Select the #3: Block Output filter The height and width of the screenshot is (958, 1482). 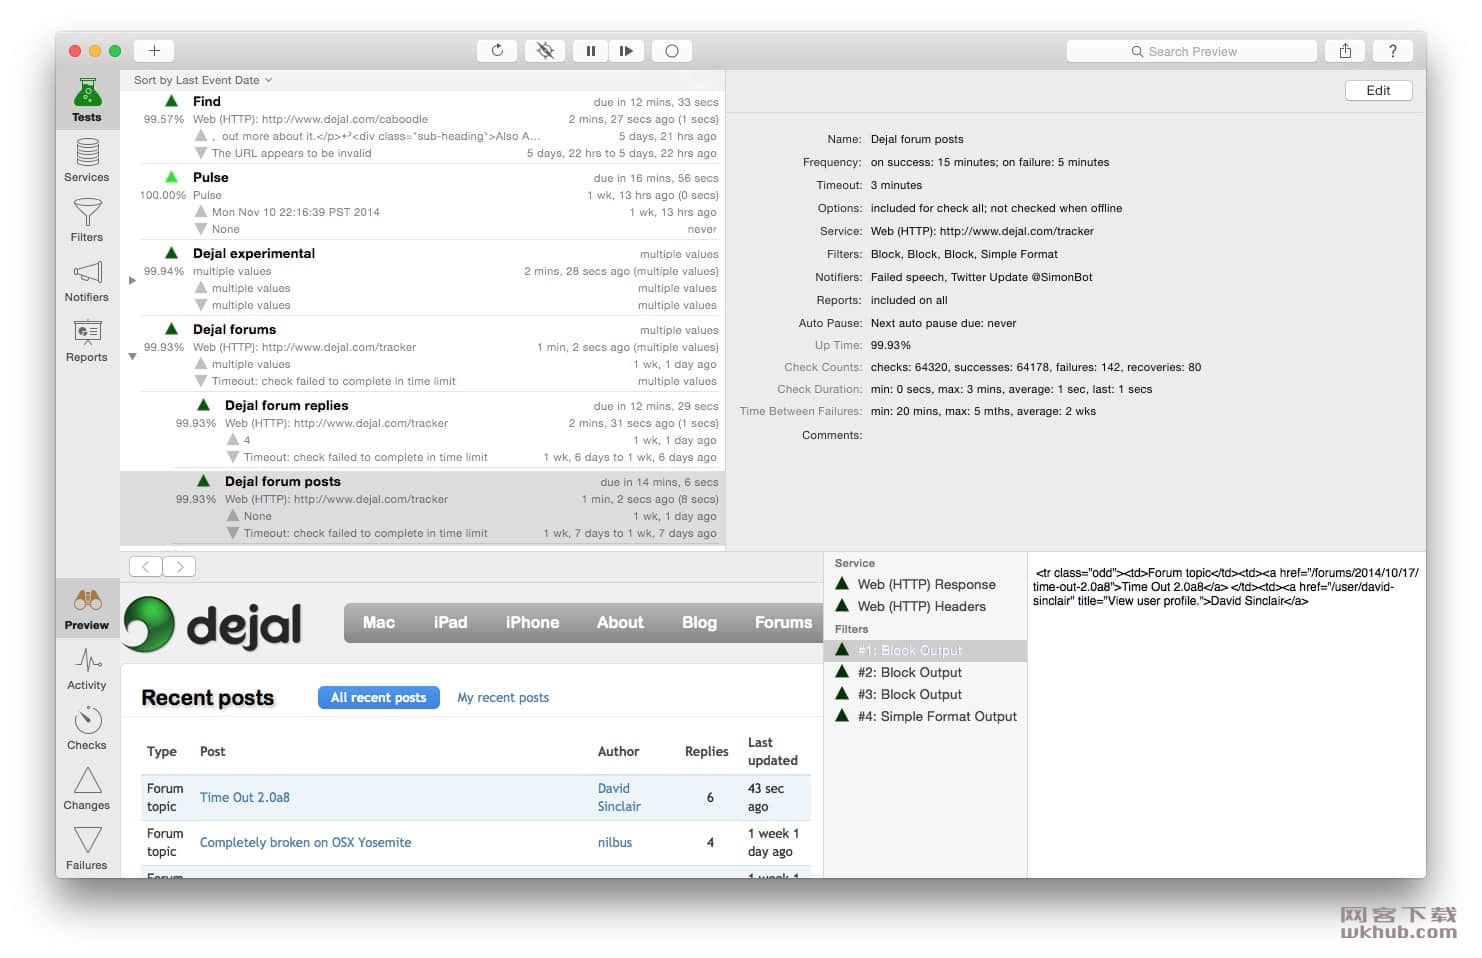pos(925,694)
